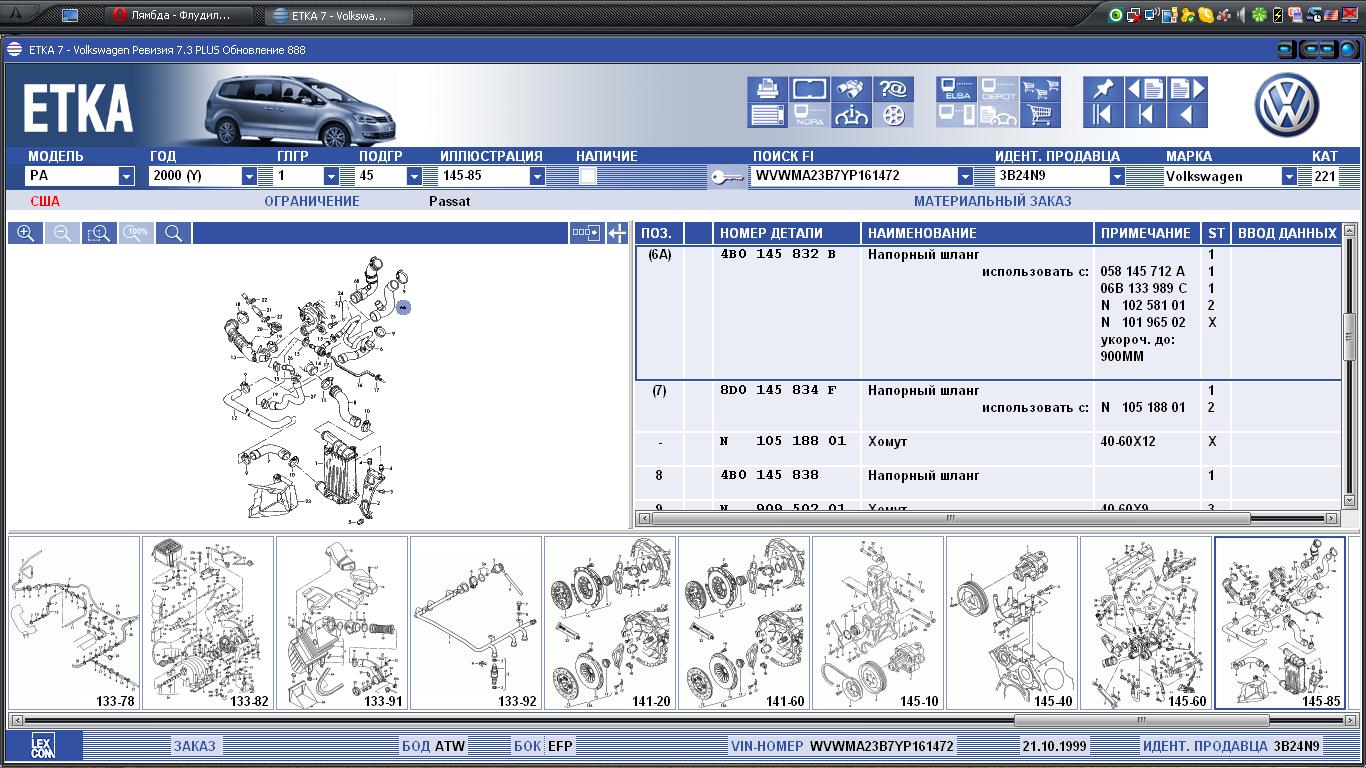Click the thumbnails strip toggle icon
Screen dimensions: 1366x768
(x=586, y=233)
